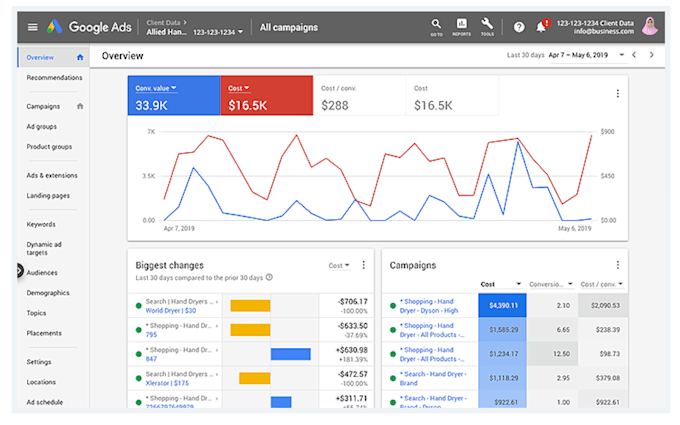This screenshot has height=425, width=680.
Task: Click the All campaigns header title
Action: tap(289, 27)
